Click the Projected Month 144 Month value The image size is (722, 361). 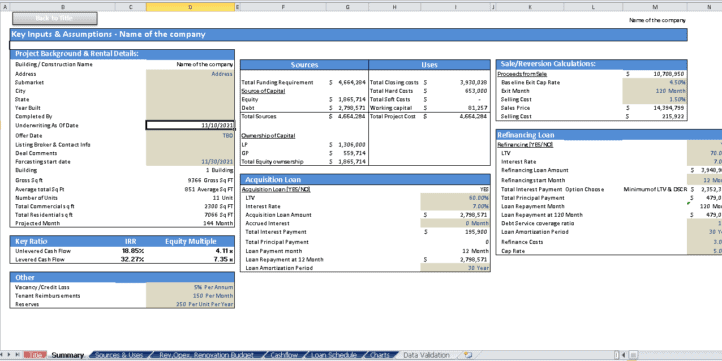[218, 223]
